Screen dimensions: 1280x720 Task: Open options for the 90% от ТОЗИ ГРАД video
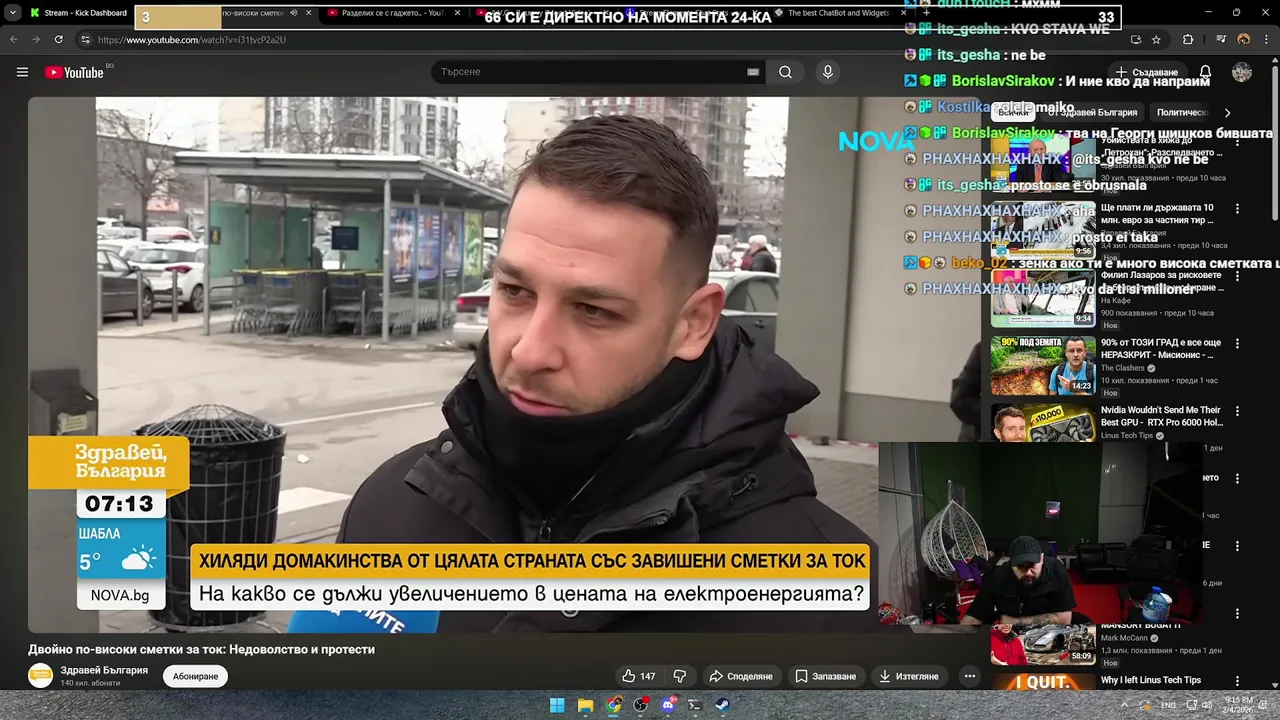pos(1237,343)
